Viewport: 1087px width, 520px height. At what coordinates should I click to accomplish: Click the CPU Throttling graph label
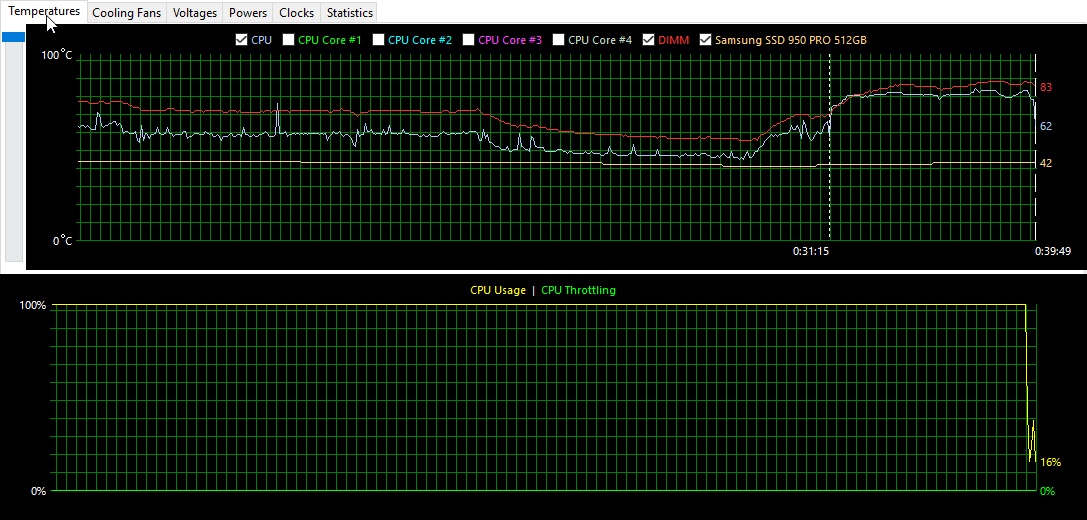(578, 290)
